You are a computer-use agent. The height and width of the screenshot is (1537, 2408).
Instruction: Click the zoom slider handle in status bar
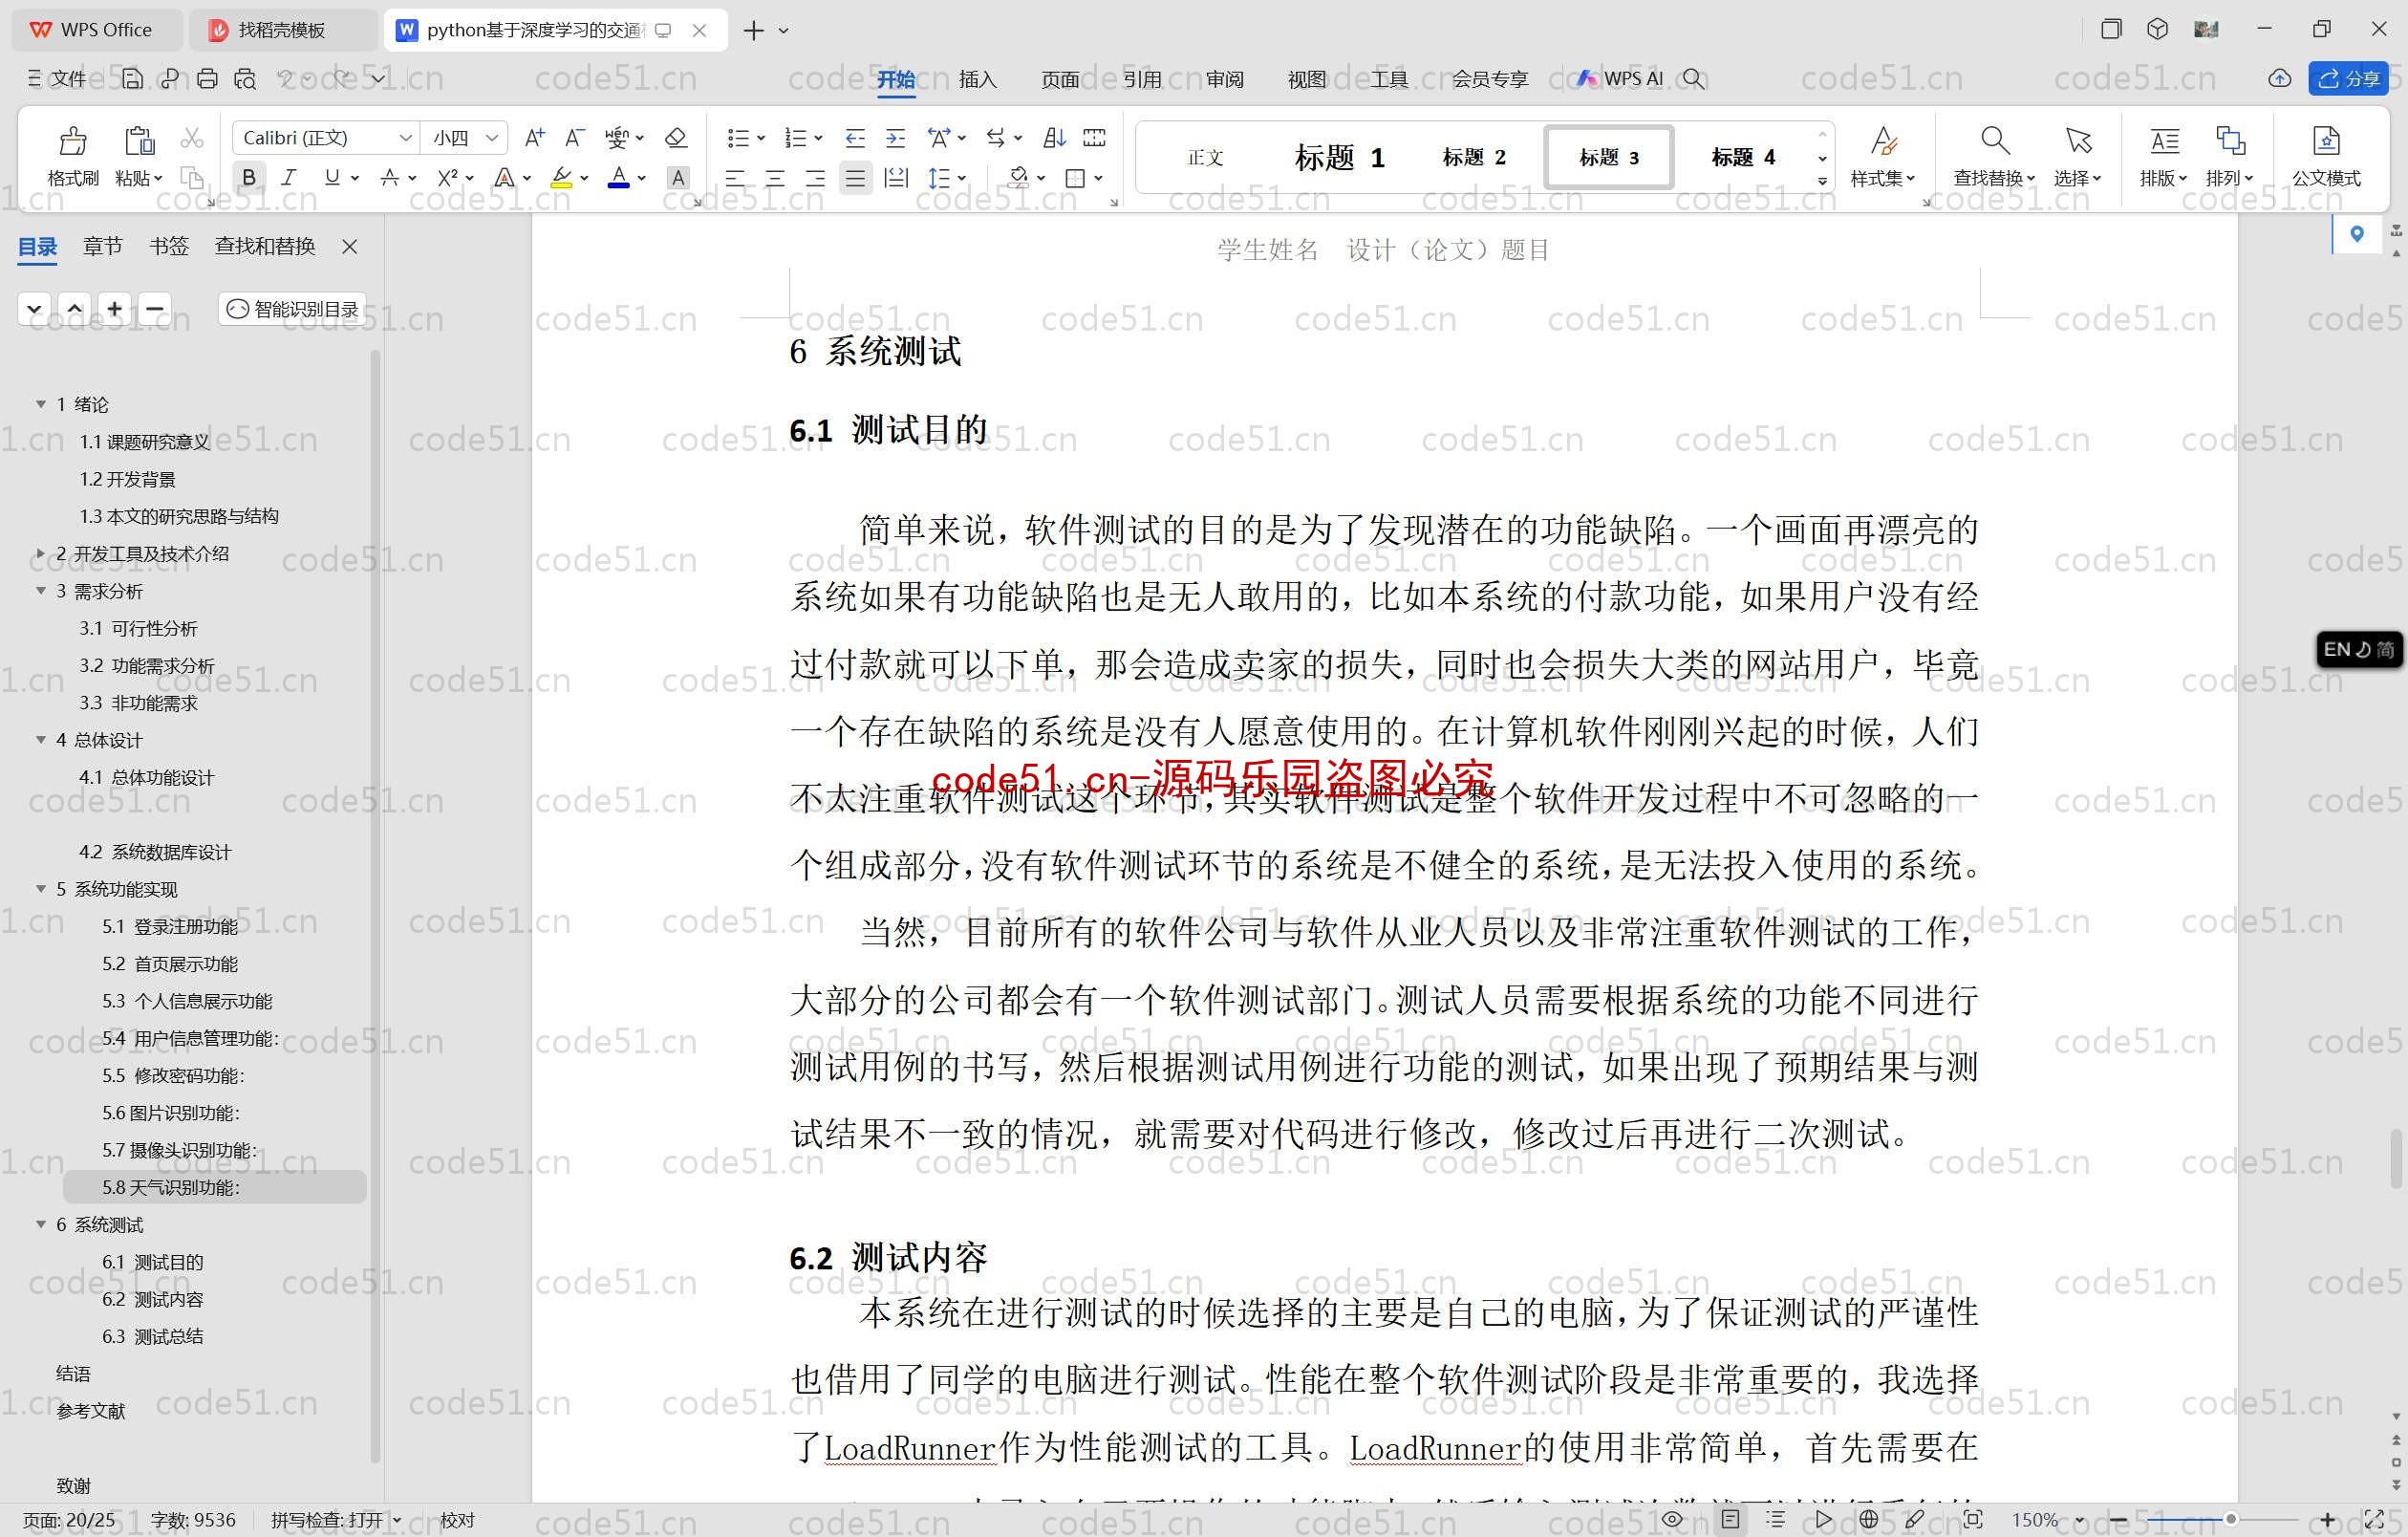coord(2230,1519)
